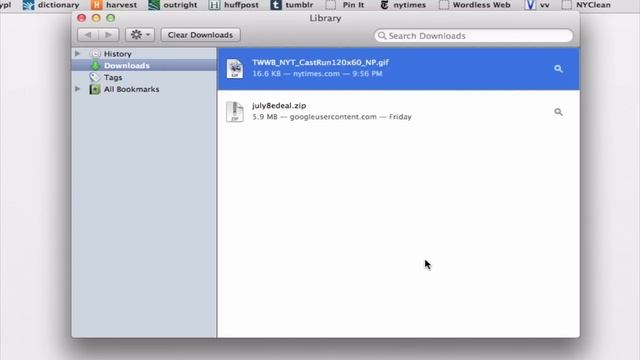
Task: Select file name TWWB_NYT_CastRun120x60_NP.gif
Action: pos(320,62)
